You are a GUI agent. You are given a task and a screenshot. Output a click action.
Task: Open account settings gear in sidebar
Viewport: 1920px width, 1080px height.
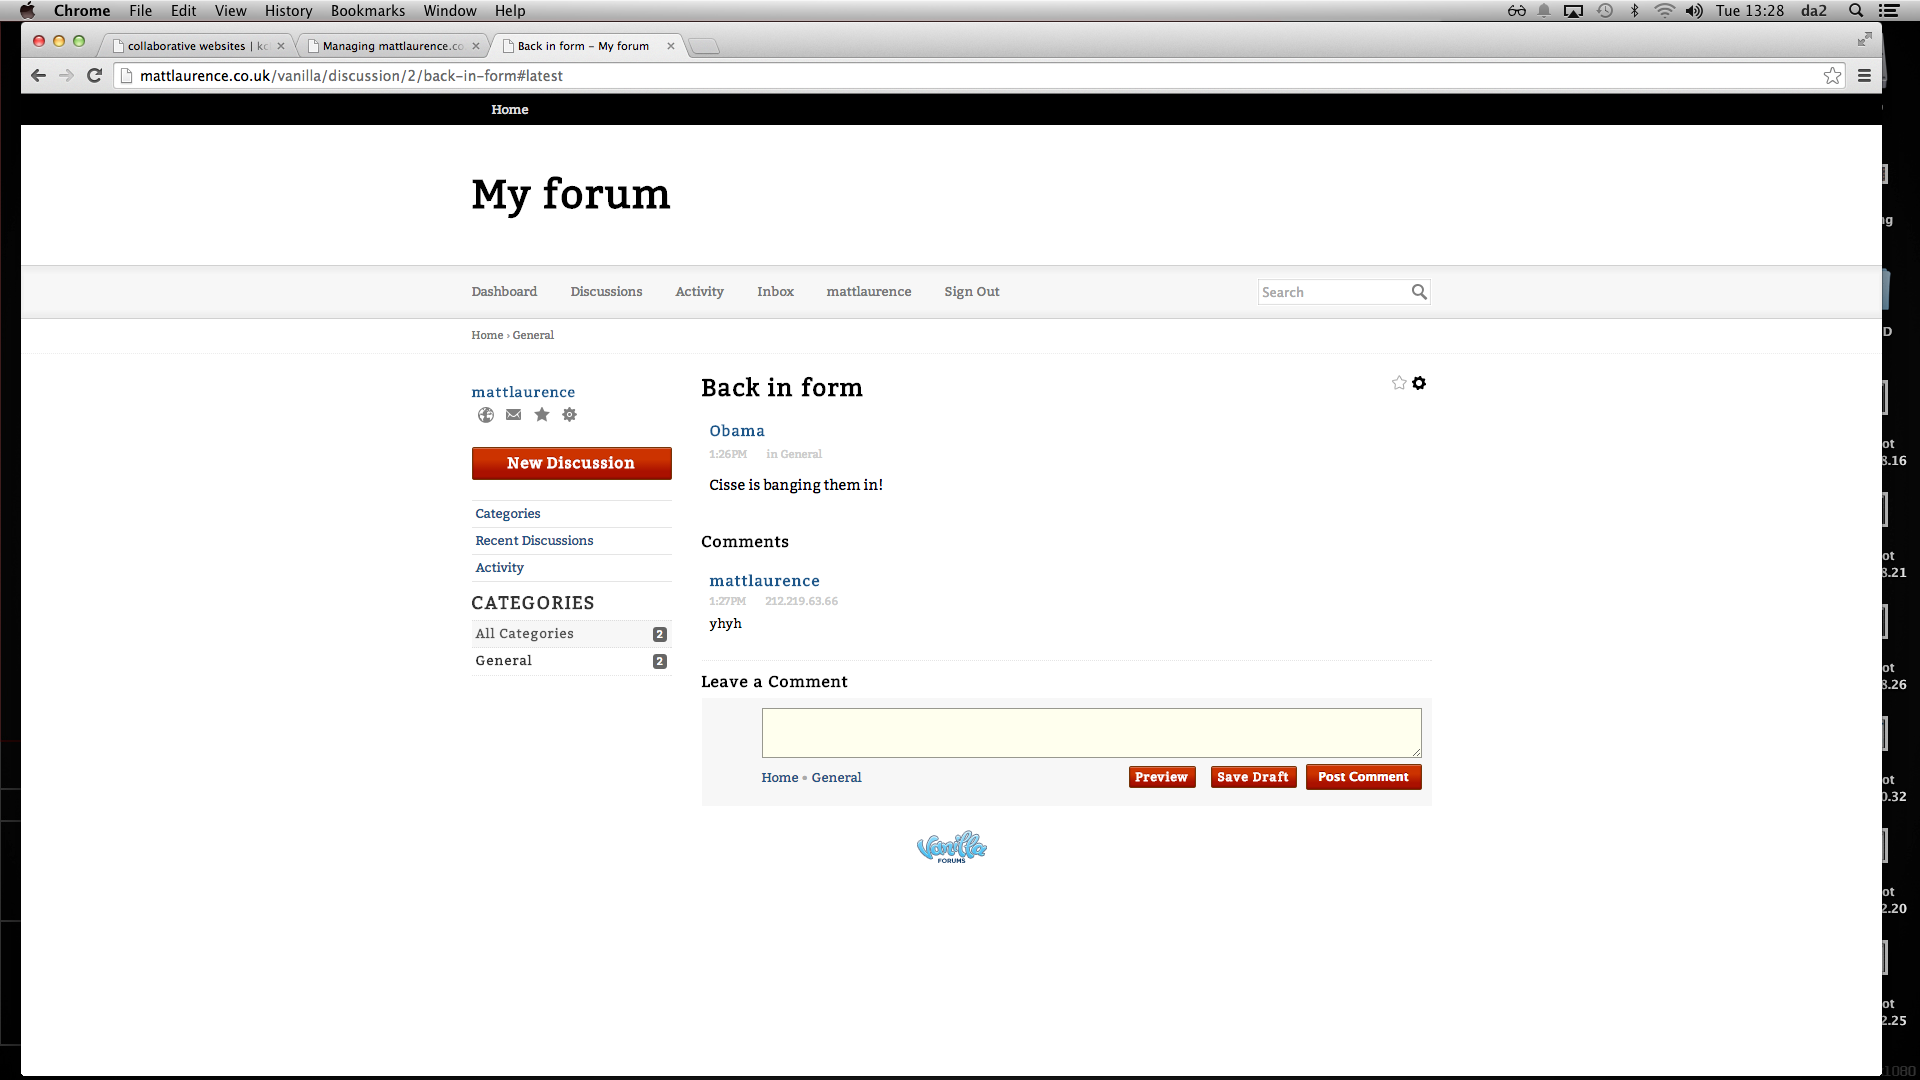569,415
